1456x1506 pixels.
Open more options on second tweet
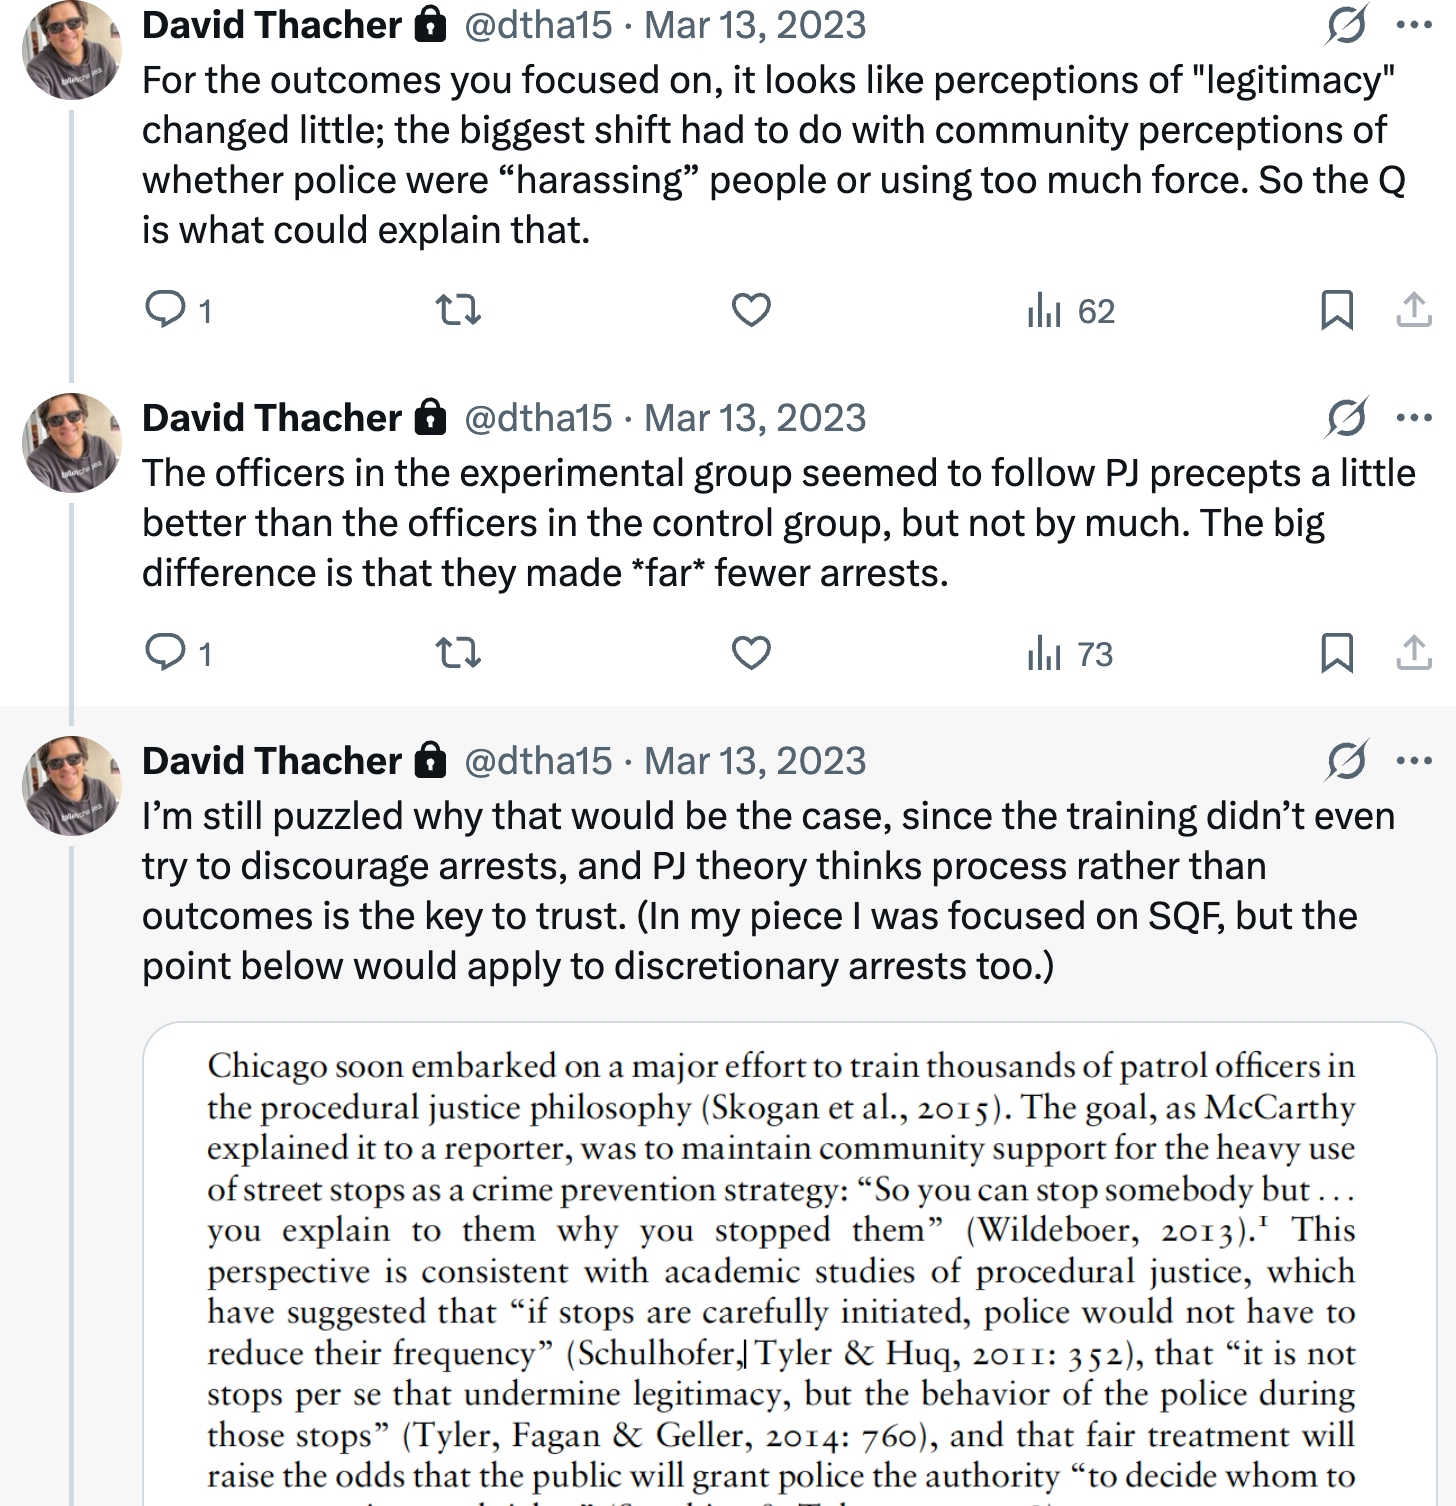[x=1414, y=417]
